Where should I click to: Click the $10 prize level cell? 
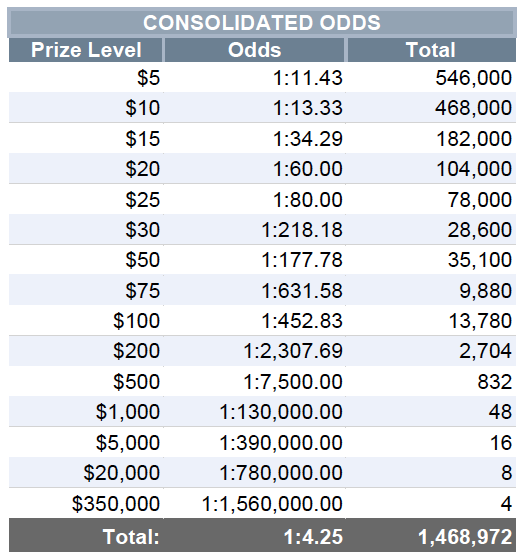tap(86, 107)
